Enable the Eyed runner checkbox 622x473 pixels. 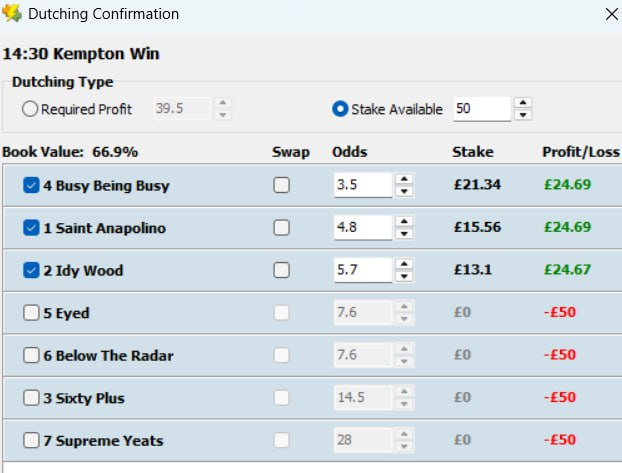[x=31, y=313]
